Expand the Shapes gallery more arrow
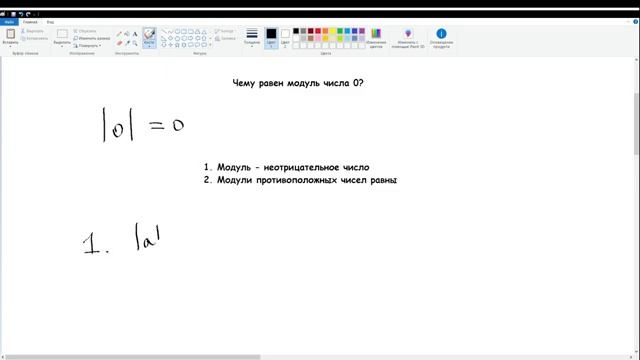 (x=210, y=45)
